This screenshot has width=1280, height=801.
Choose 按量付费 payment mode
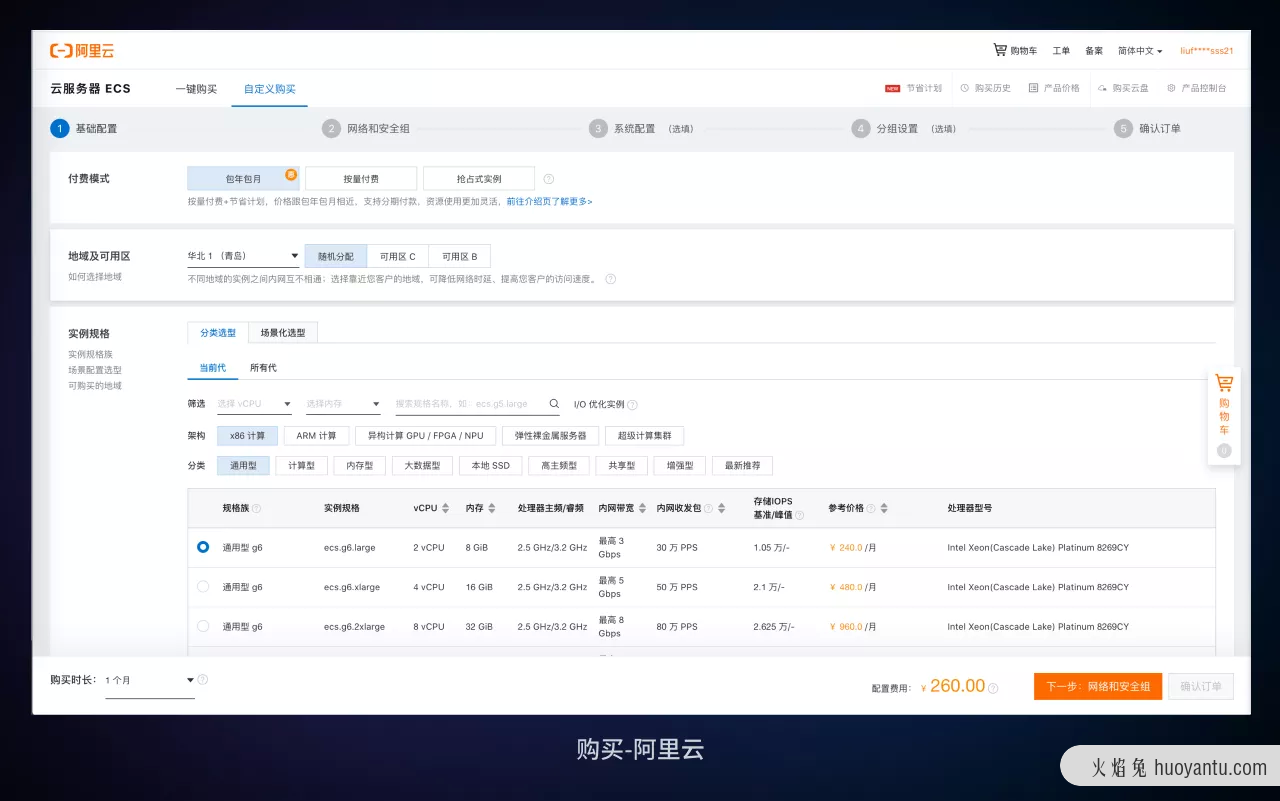[361, 178]
